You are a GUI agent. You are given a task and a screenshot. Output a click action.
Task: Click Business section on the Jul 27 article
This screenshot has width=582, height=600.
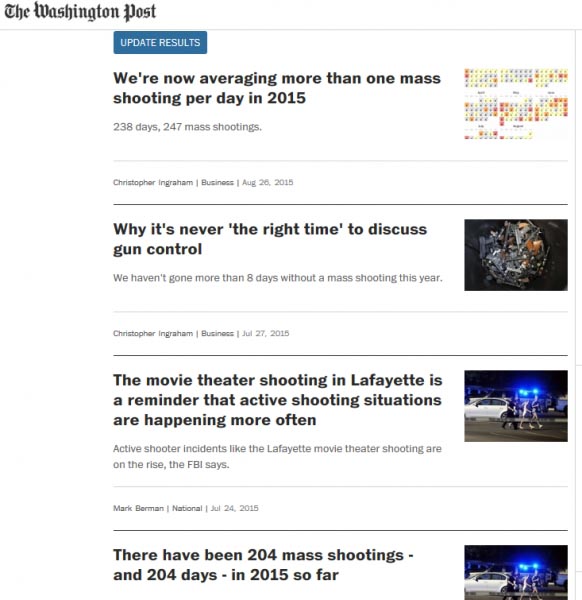click(217, 333)
